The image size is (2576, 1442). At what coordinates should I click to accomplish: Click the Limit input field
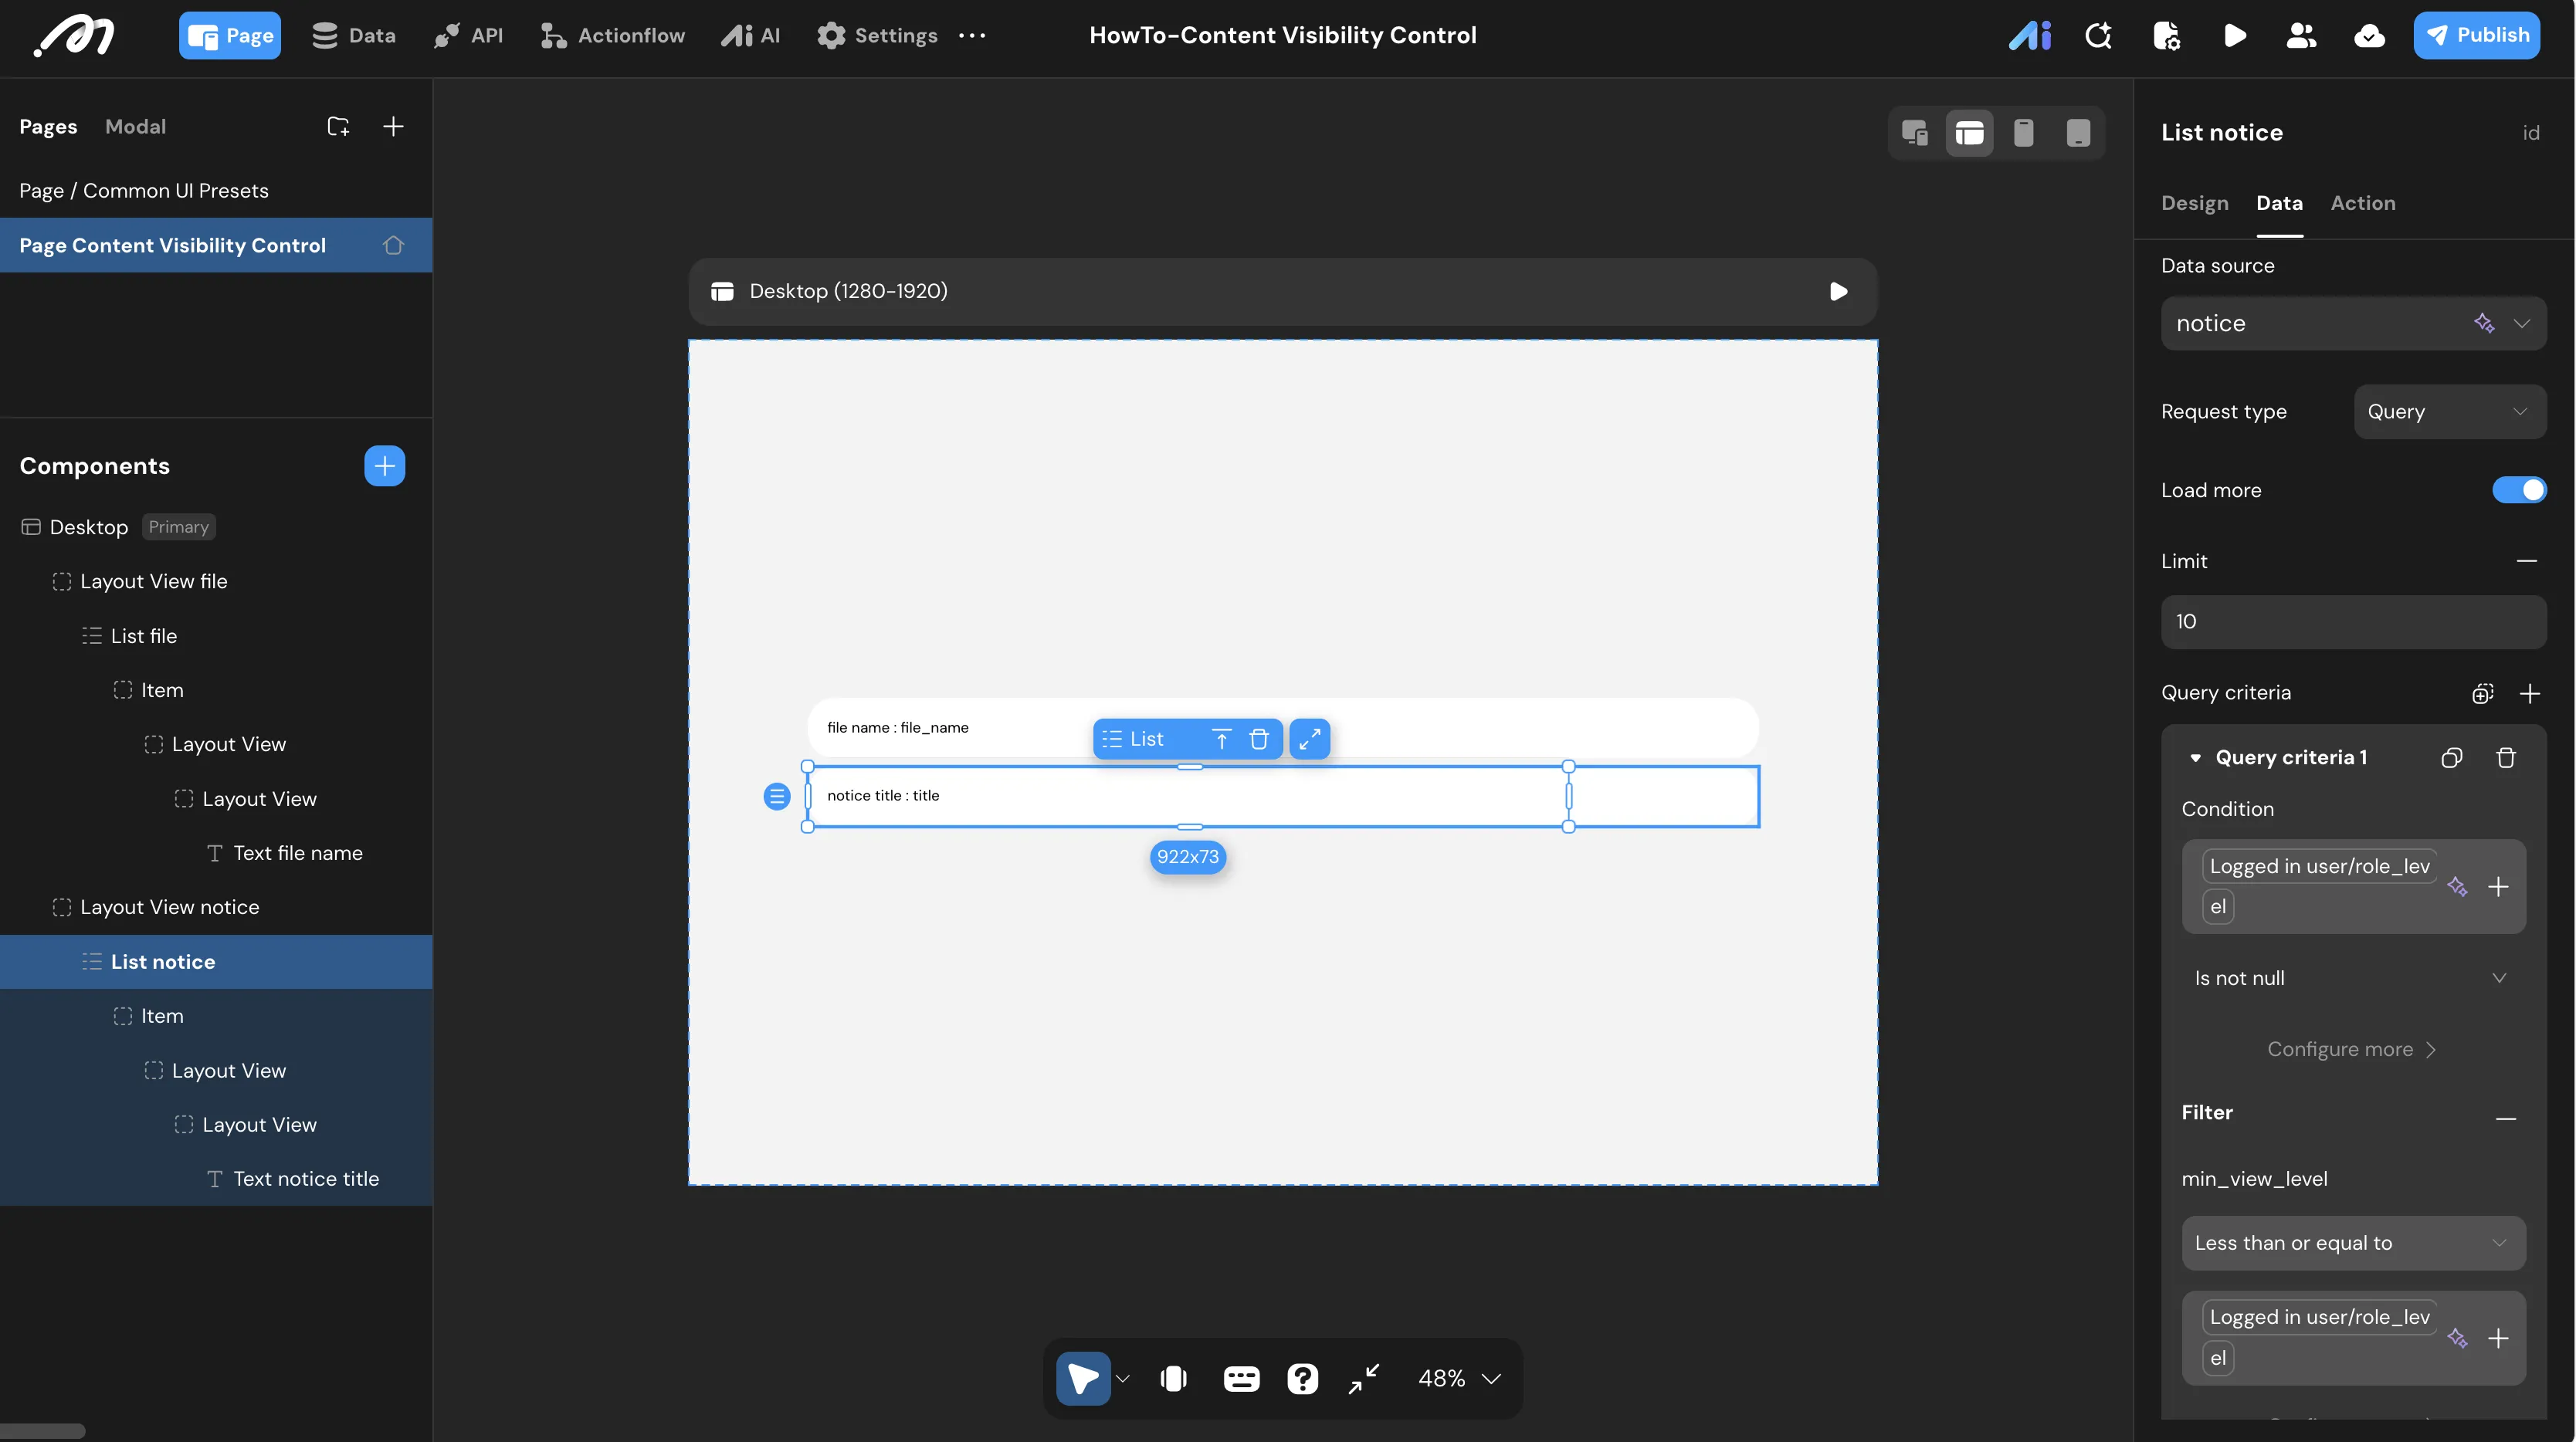[x=2353, y=622]
